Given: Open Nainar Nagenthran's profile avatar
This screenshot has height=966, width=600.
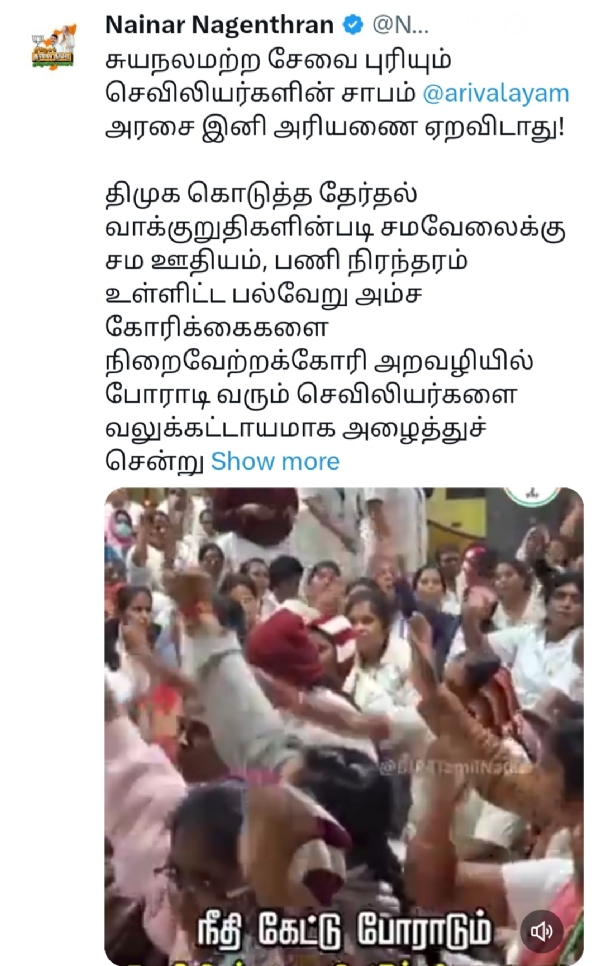Looking at the screenshot, I should point(54,46).
